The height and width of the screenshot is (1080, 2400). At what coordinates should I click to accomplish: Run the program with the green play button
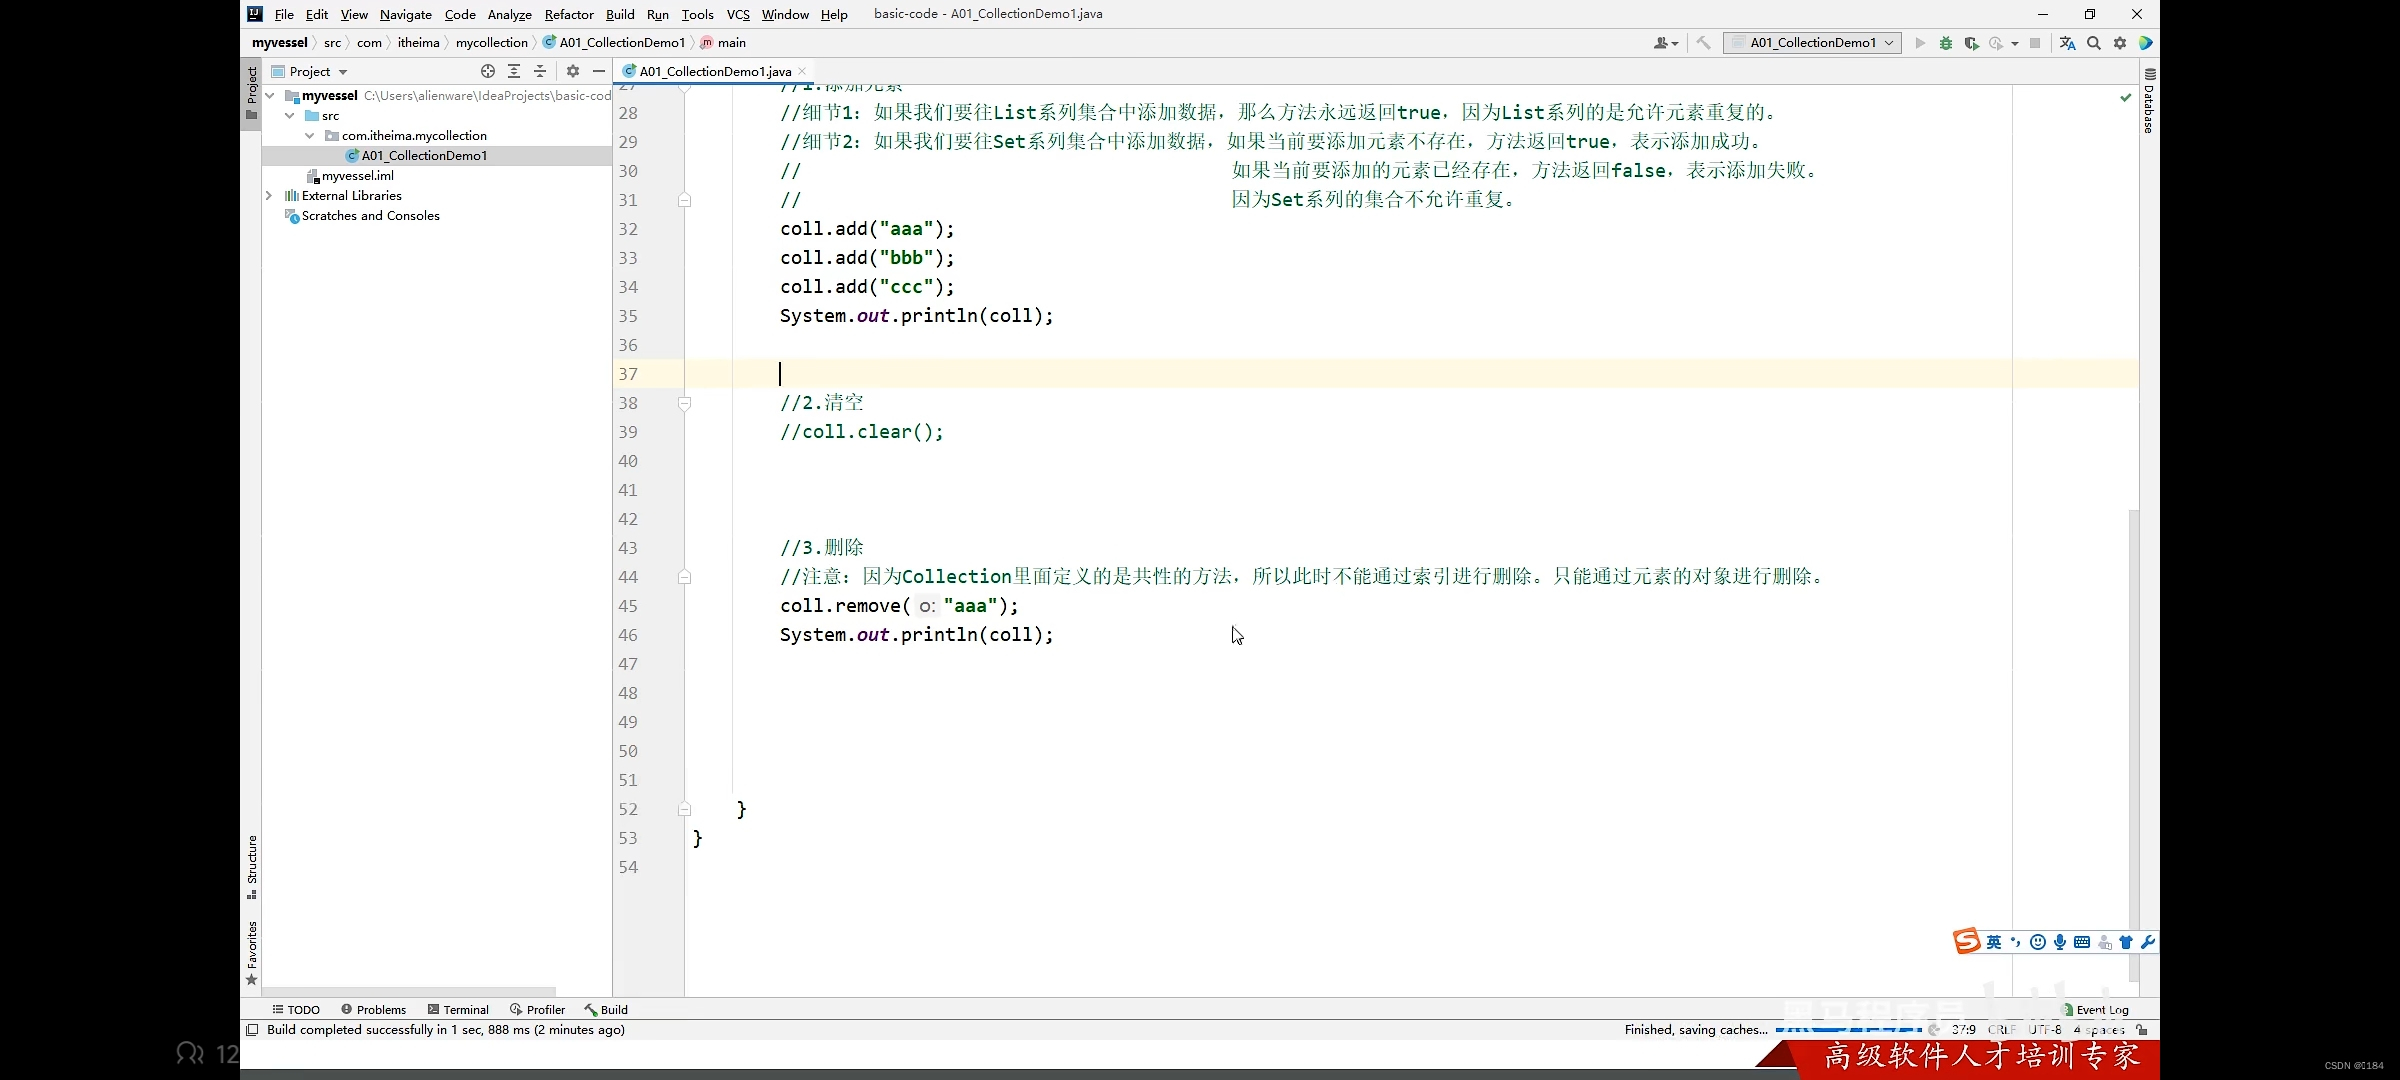tap(1919, 43)
